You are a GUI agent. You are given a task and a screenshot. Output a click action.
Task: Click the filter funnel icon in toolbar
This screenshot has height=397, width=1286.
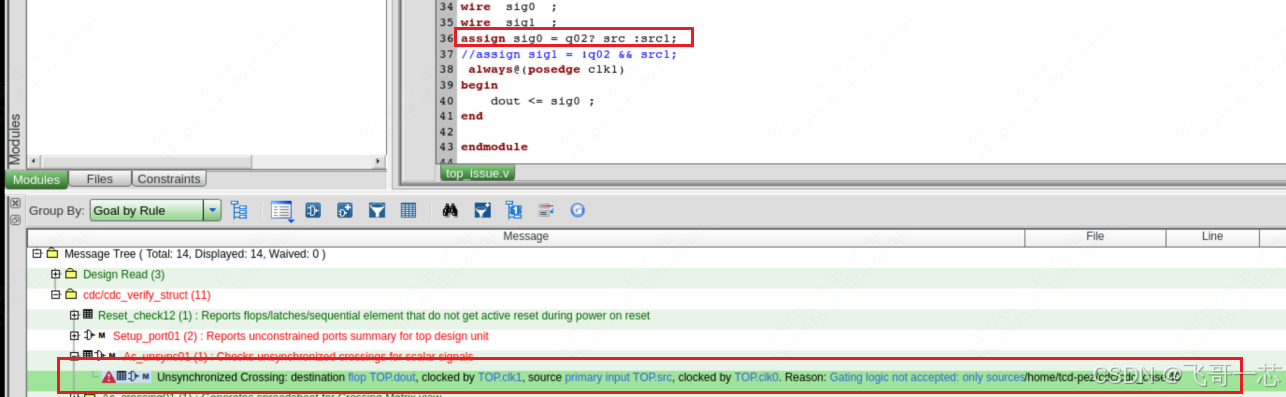pyautogui.click(x=377, y=211)
